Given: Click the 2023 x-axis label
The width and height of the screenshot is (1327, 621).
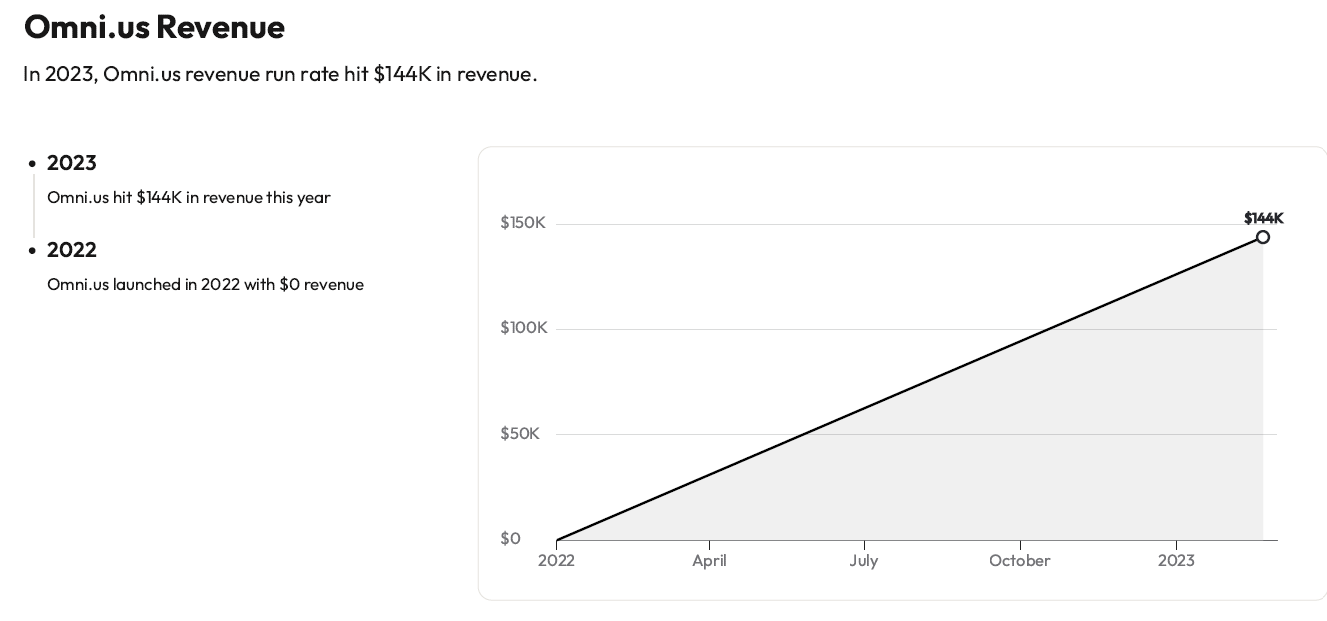Looking at the screenshot, I should pyautogui.click(x=1176, y=560).
